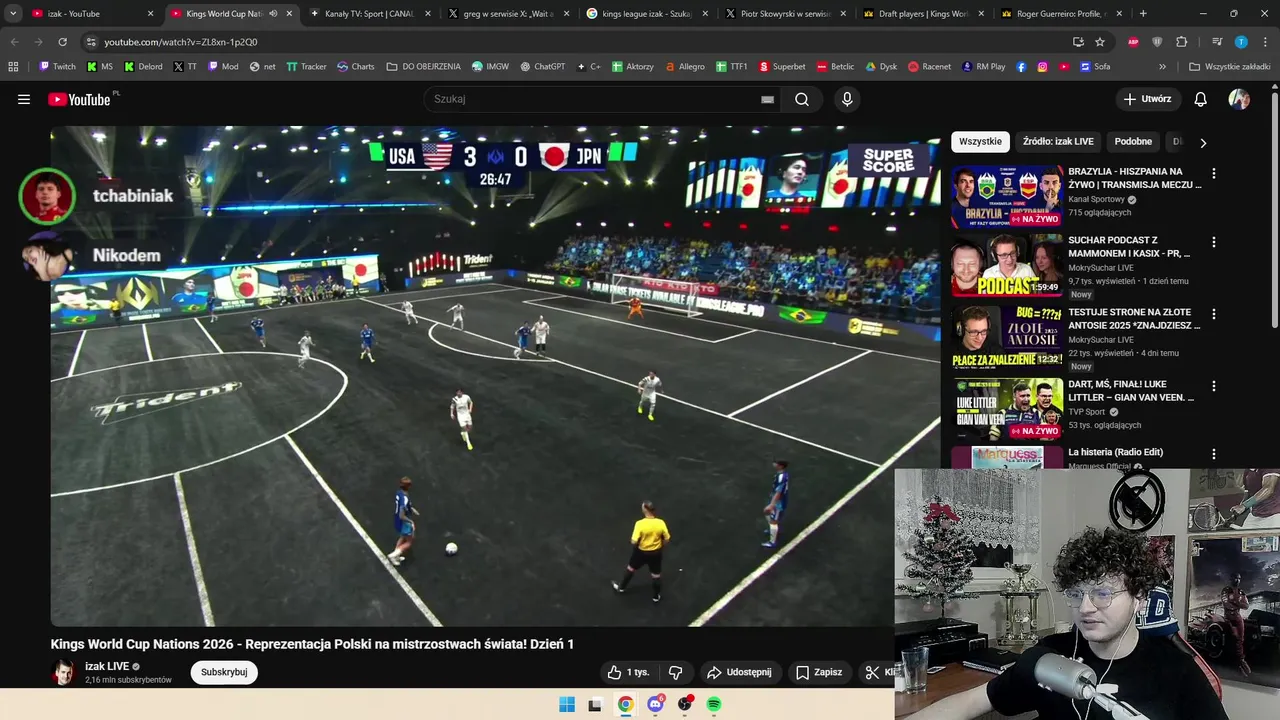The image size is (1280, 720).
Task: Open options for TESTUJE STRONE video
Action: coord(1214,315)
